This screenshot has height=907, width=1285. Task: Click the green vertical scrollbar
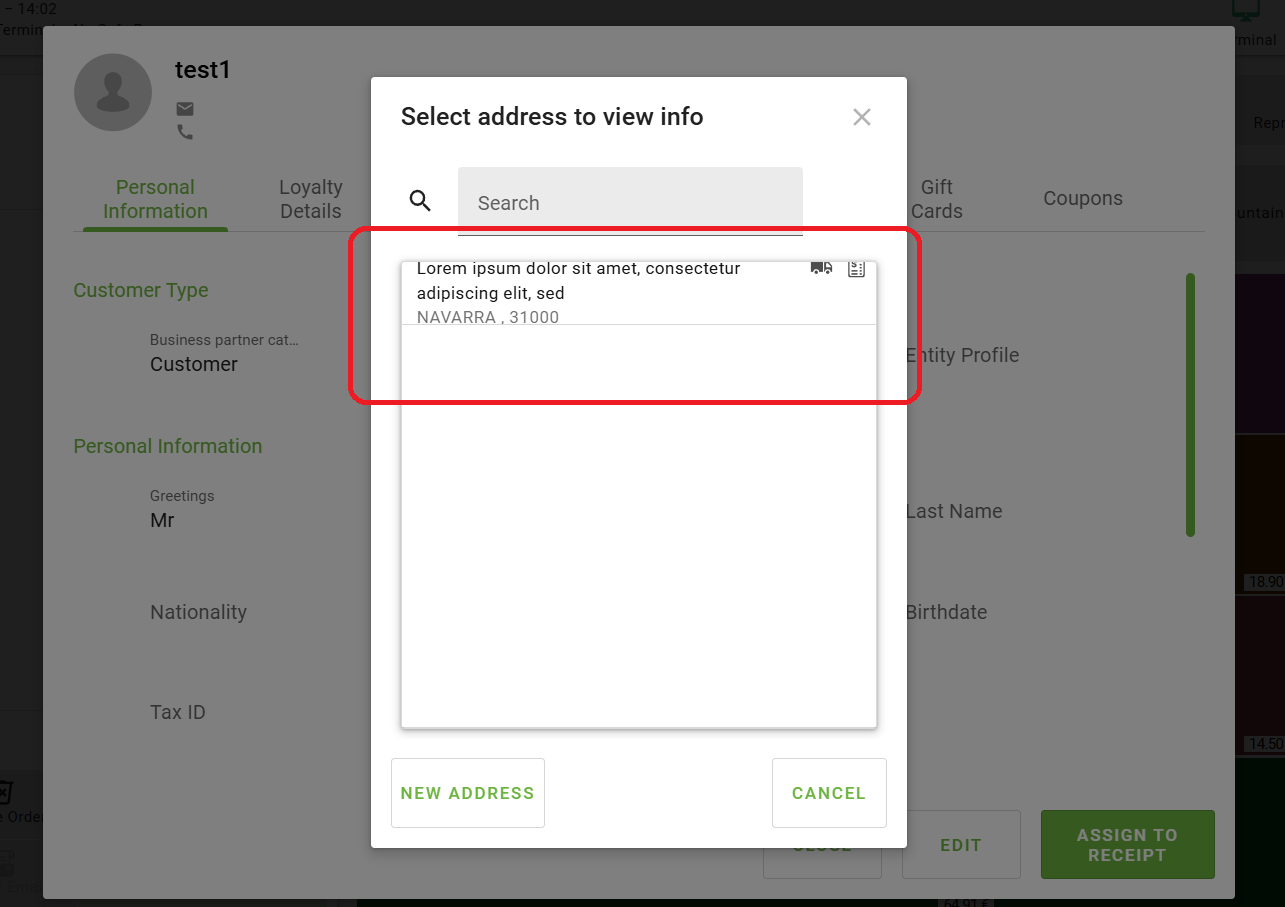click(x=1190, y=405)
